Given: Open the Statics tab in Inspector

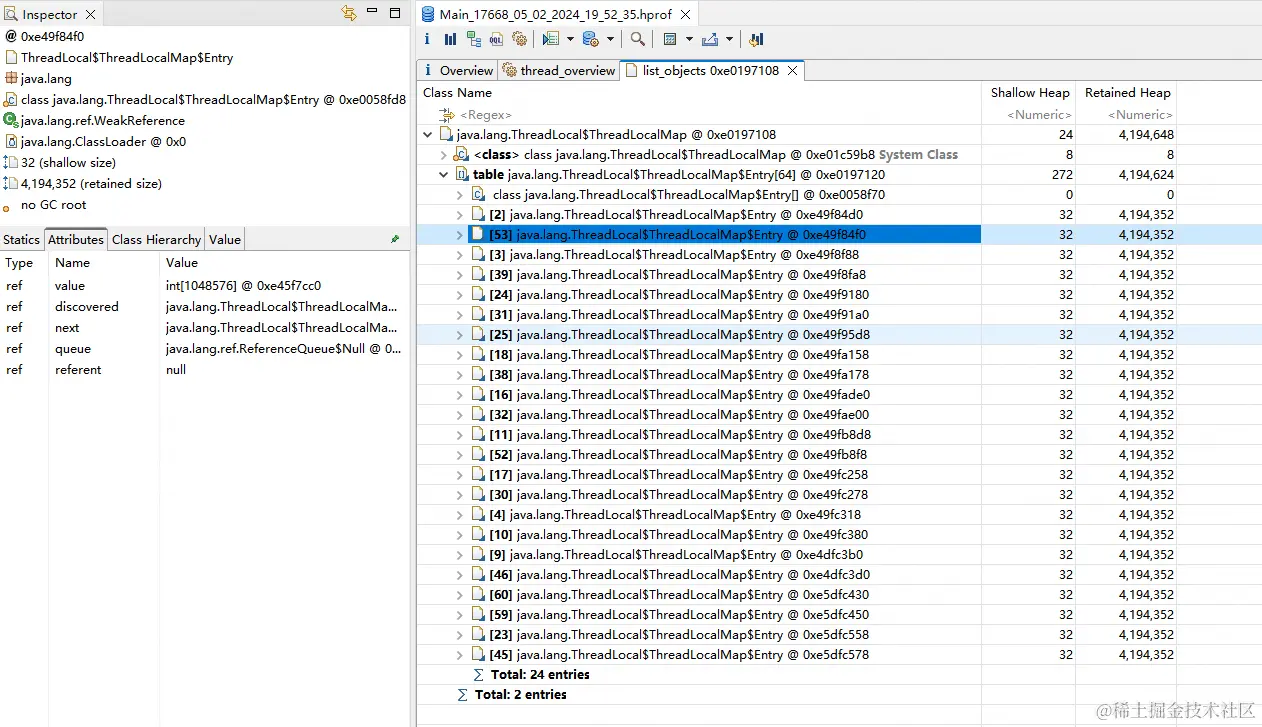Looking at the screenshot, I should point(21,239).
